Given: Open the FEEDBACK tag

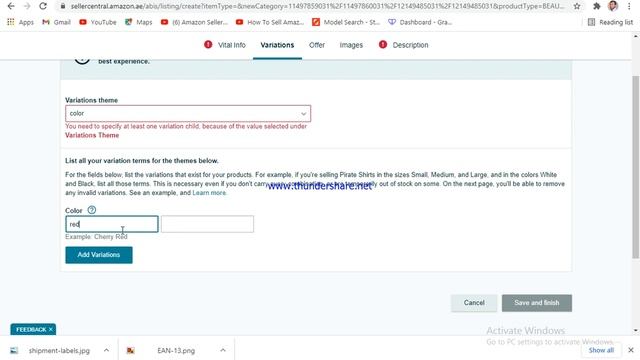Looking at the screenshot, I should tap(31, 329).
